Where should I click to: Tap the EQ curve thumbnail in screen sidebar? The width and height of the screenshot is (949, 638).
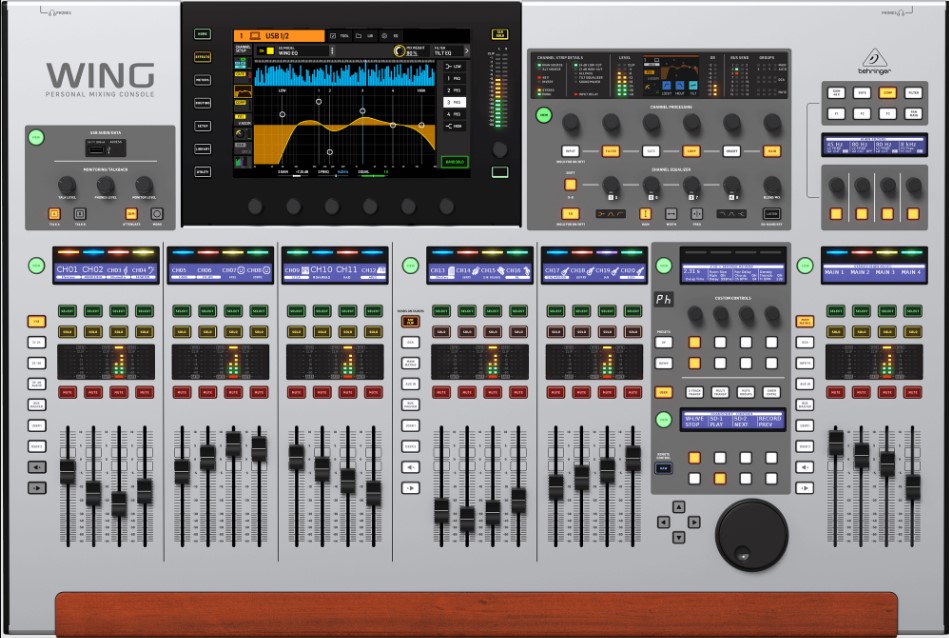(243, 92)
